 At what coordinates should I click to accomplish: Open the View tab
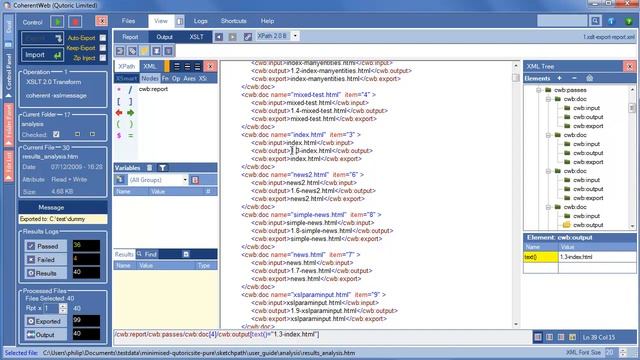pyautogui.click(x=161, y=21)
